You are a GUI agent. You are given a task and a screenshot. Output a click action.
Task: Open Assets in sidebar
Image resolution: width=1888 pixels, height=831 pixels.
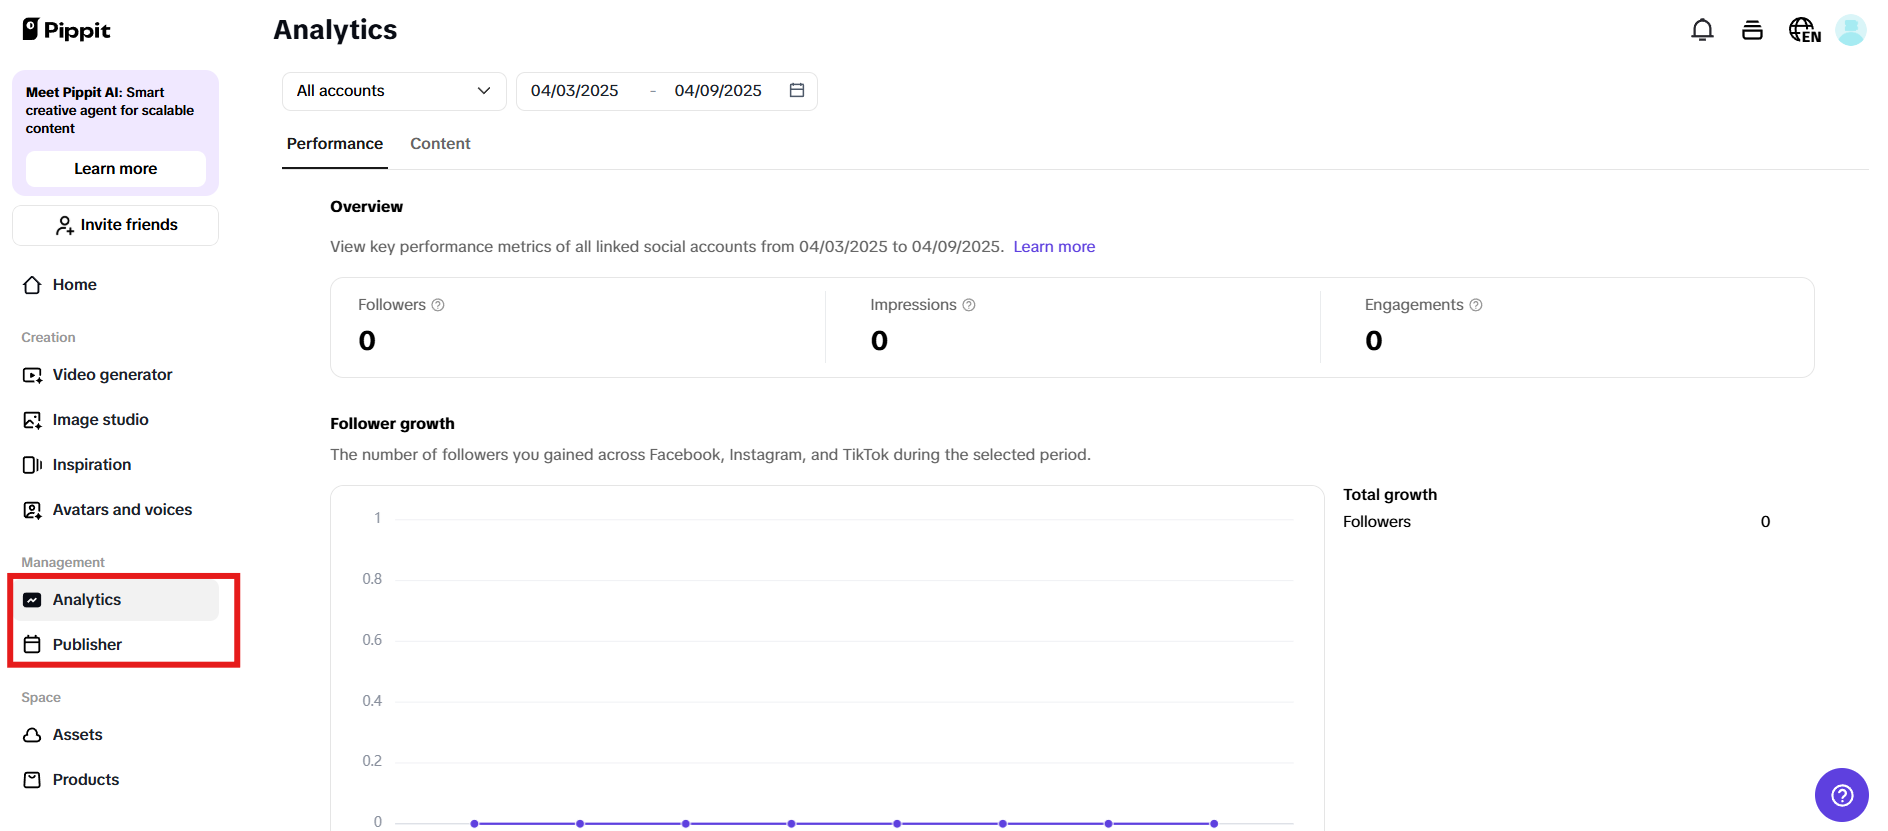tap(115, 735)
